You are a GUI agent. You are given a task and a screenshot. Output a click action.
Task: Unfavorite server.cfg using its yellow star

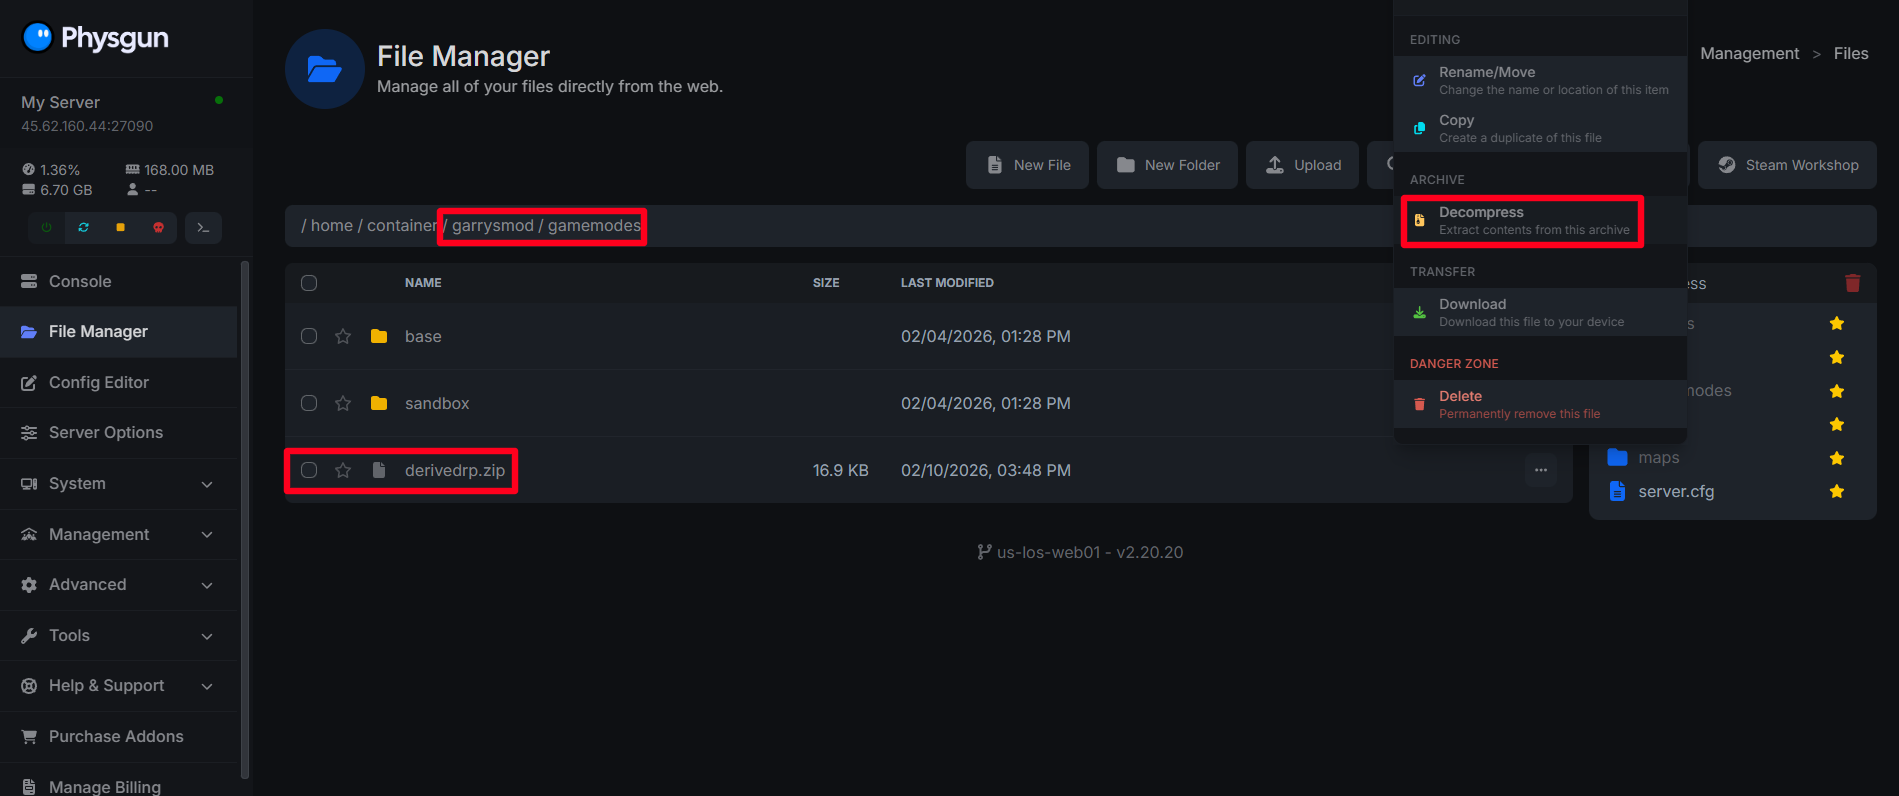pyautogui.click(x=1836, y=491)
